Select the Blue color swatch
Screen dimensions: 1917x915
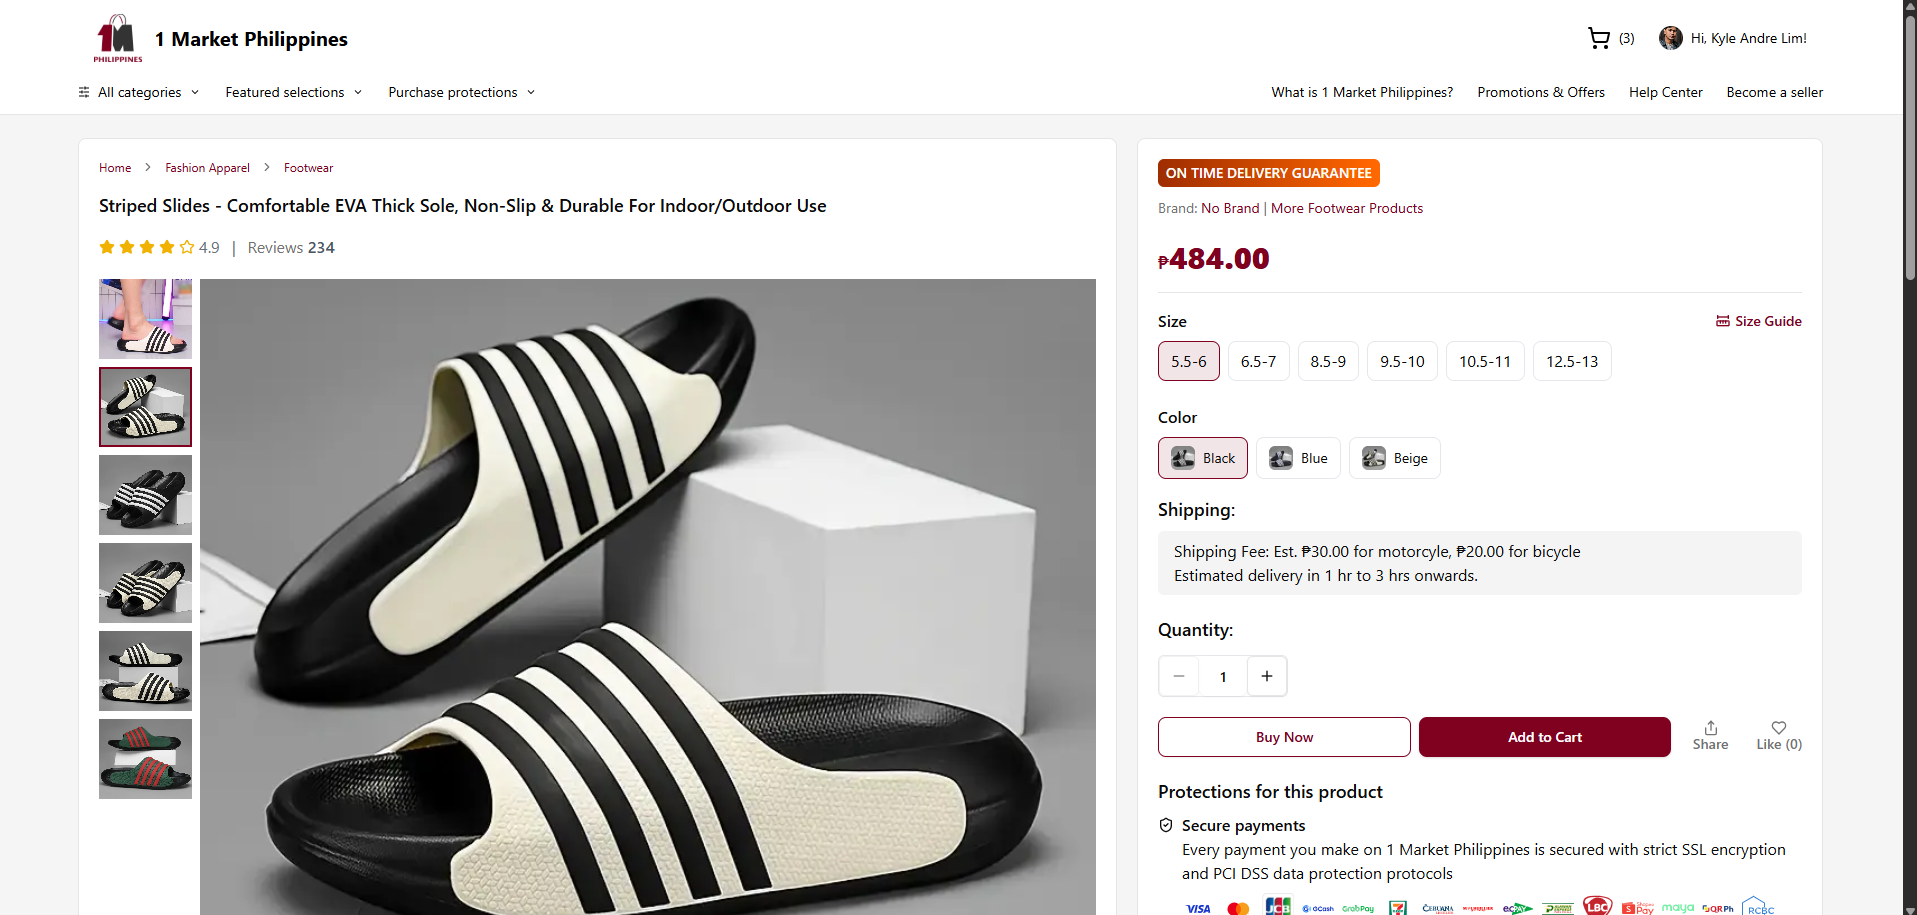[1298, 458]
